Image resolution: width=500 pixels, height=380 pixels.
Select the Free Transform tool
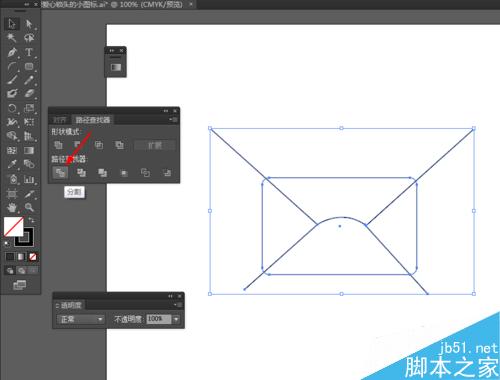29,122
